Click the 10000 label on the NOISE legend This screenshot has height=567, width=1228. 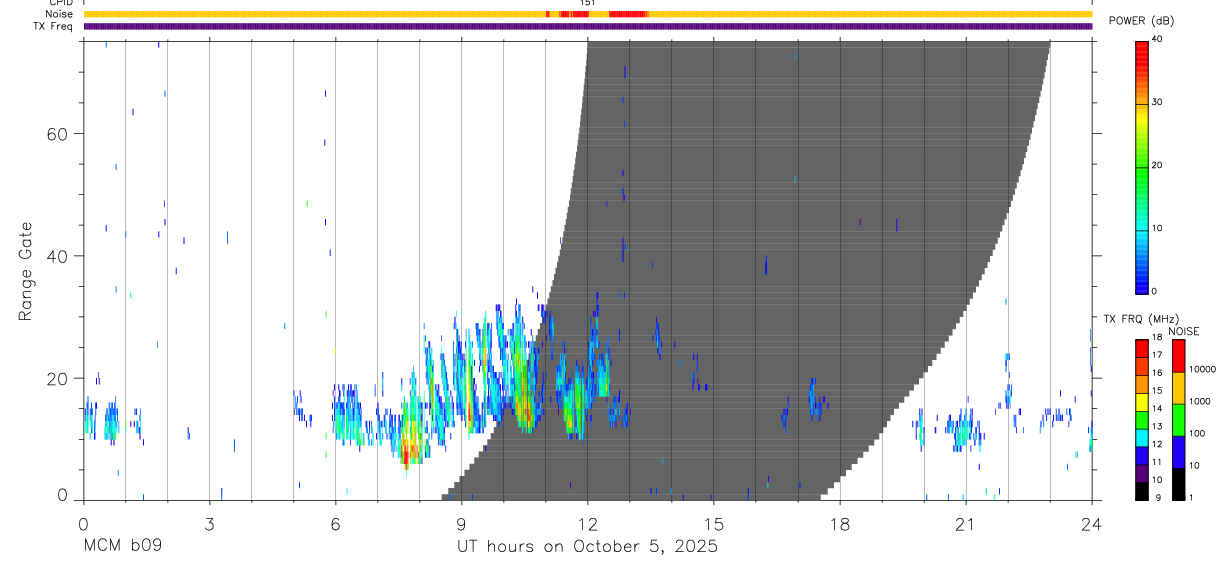click(1202, 369)
